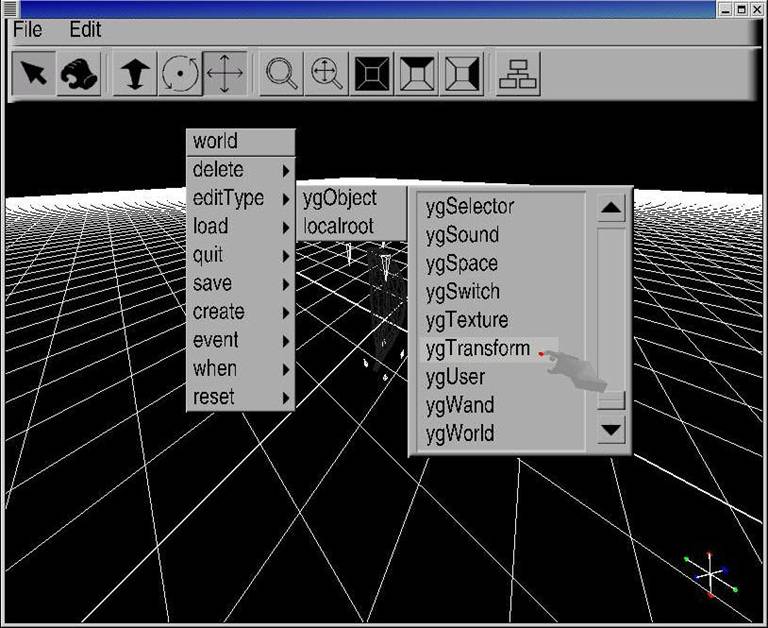Expand the when submenu
The height and width of the screenshot is (628, 768).
point(241,369)
